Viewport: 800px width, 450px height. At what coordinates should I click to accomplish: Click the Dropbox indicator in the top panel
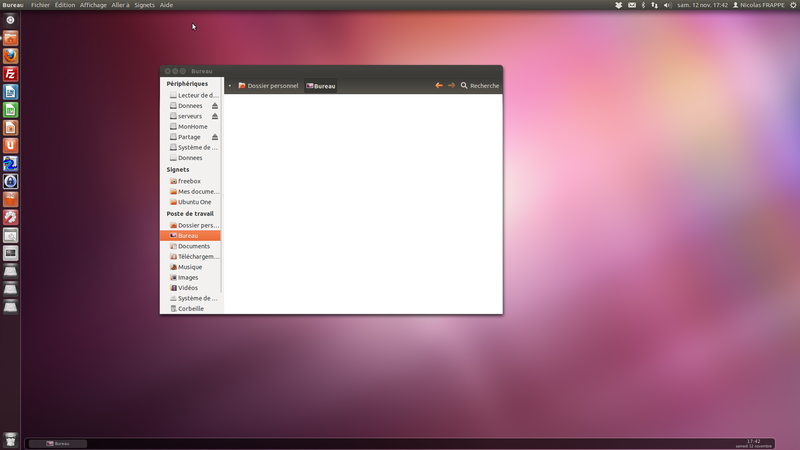coord(618,5)
